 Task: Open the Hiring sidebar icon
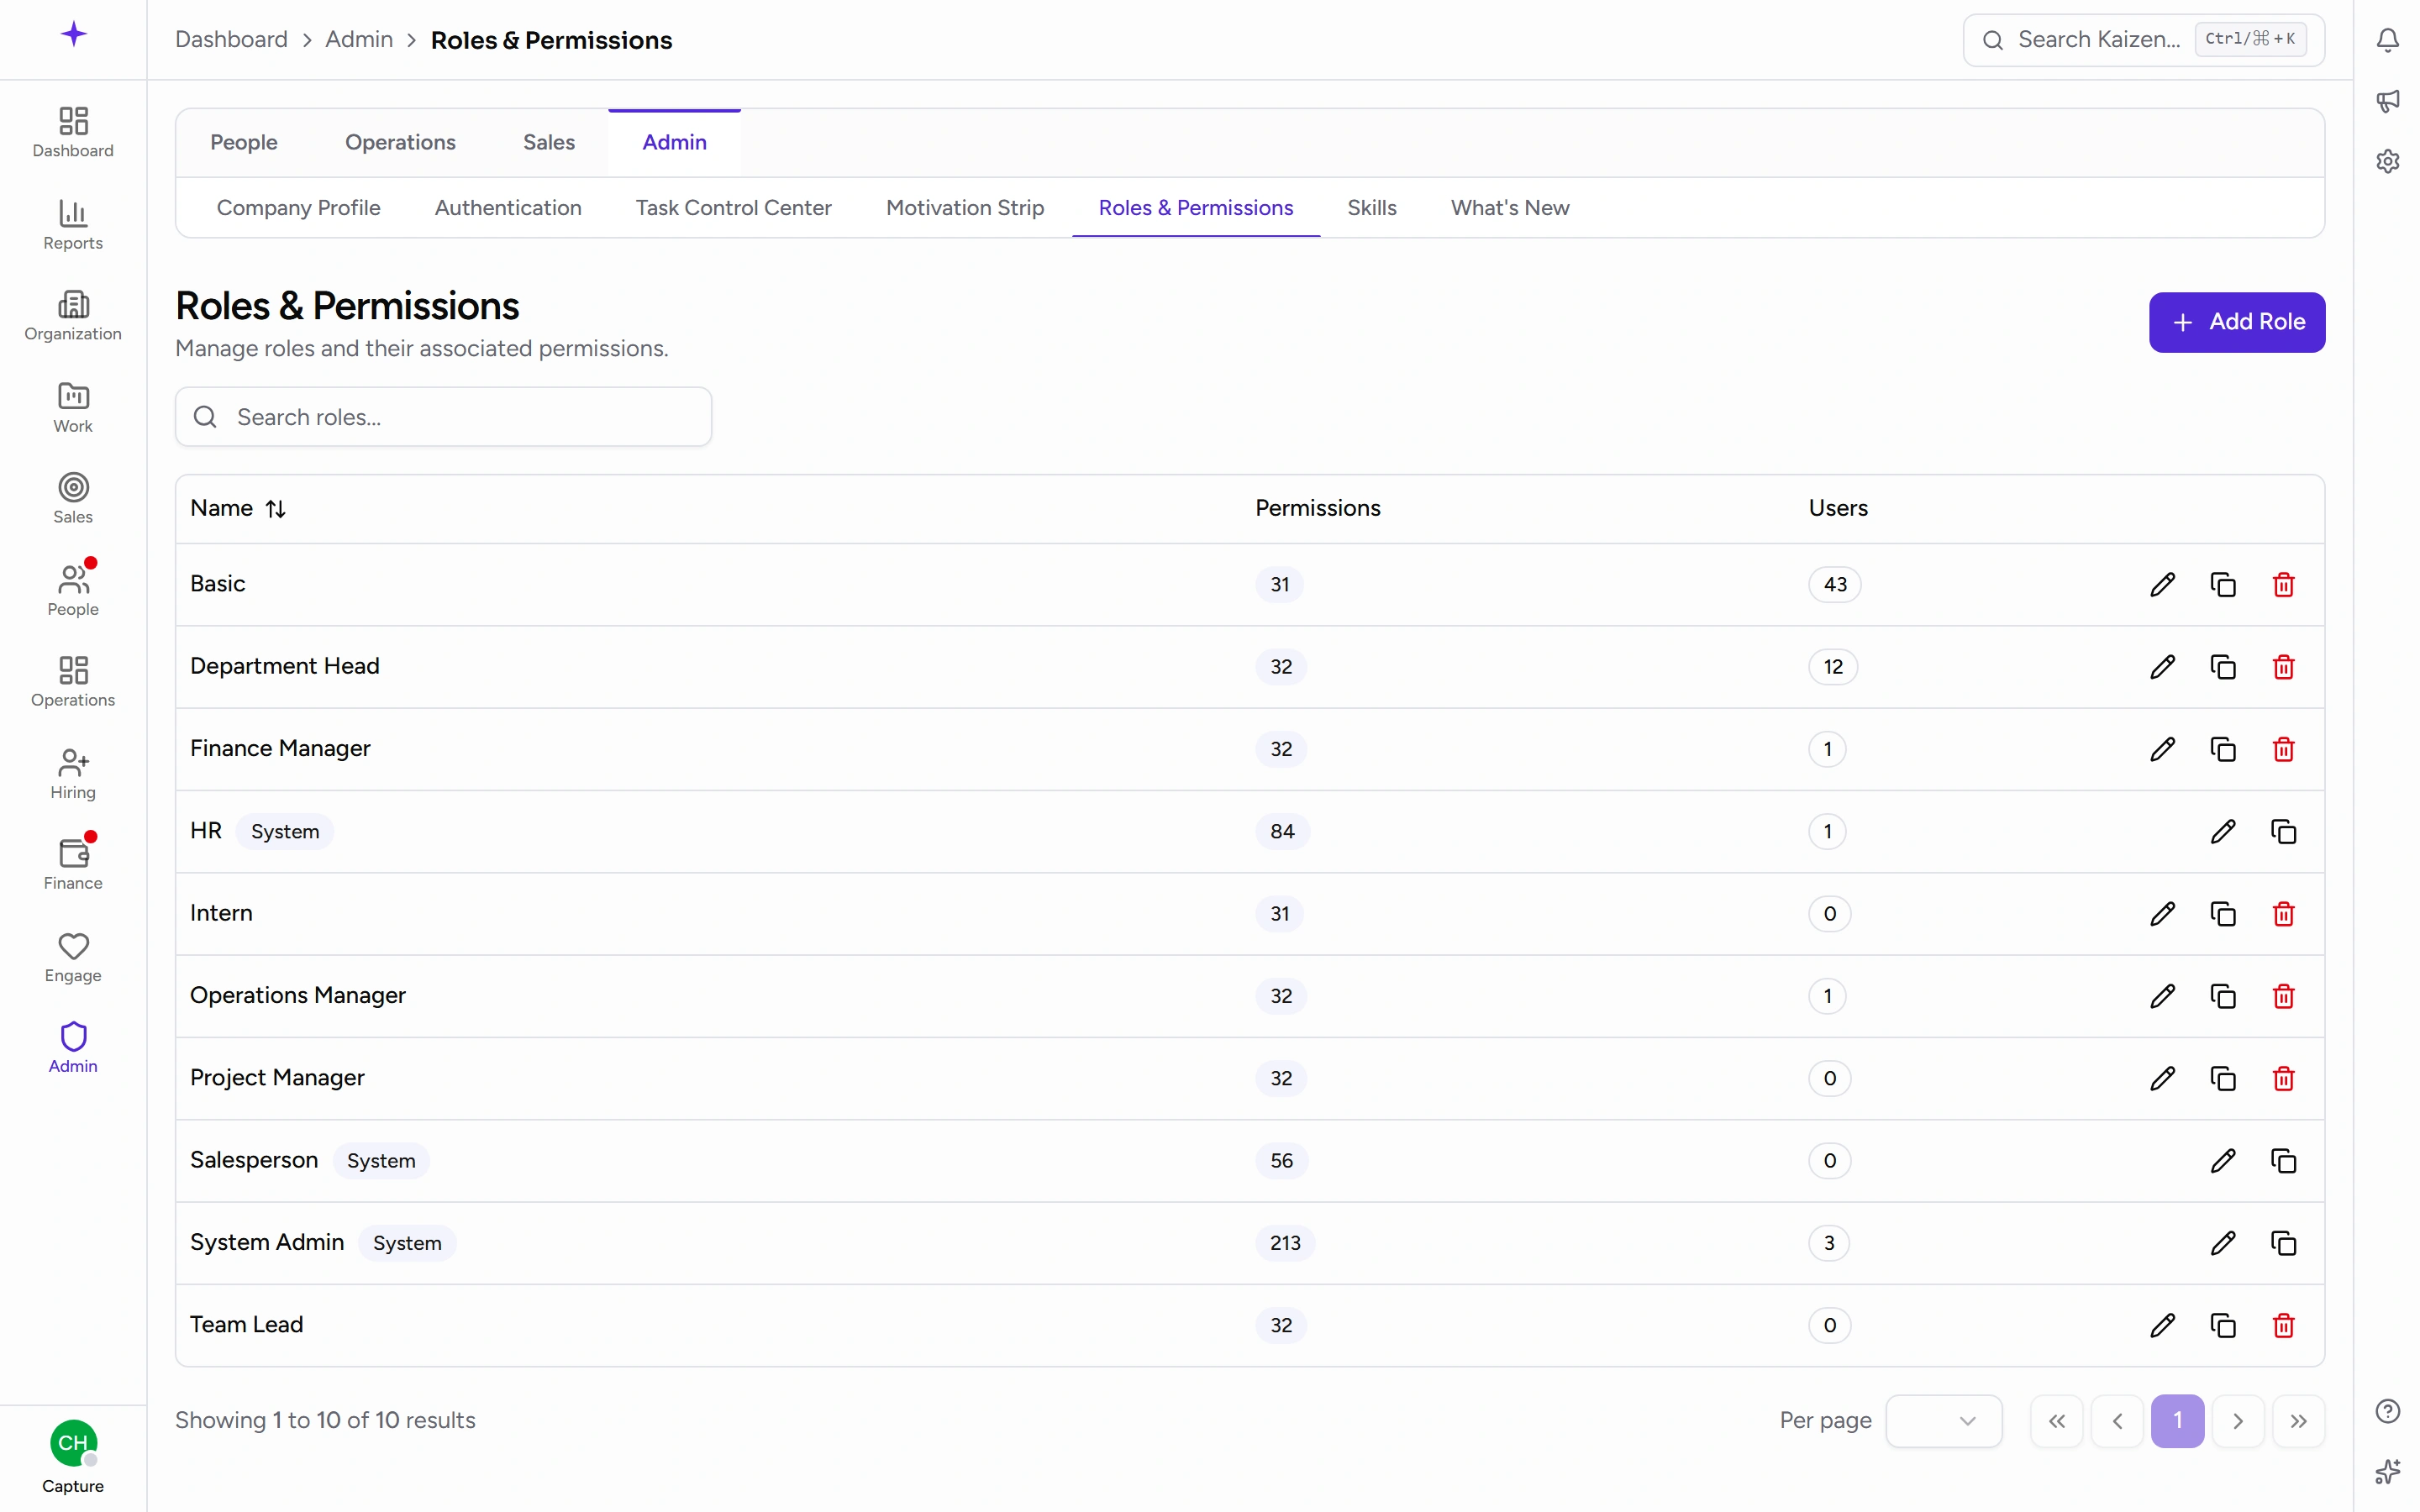pos(73,773)
